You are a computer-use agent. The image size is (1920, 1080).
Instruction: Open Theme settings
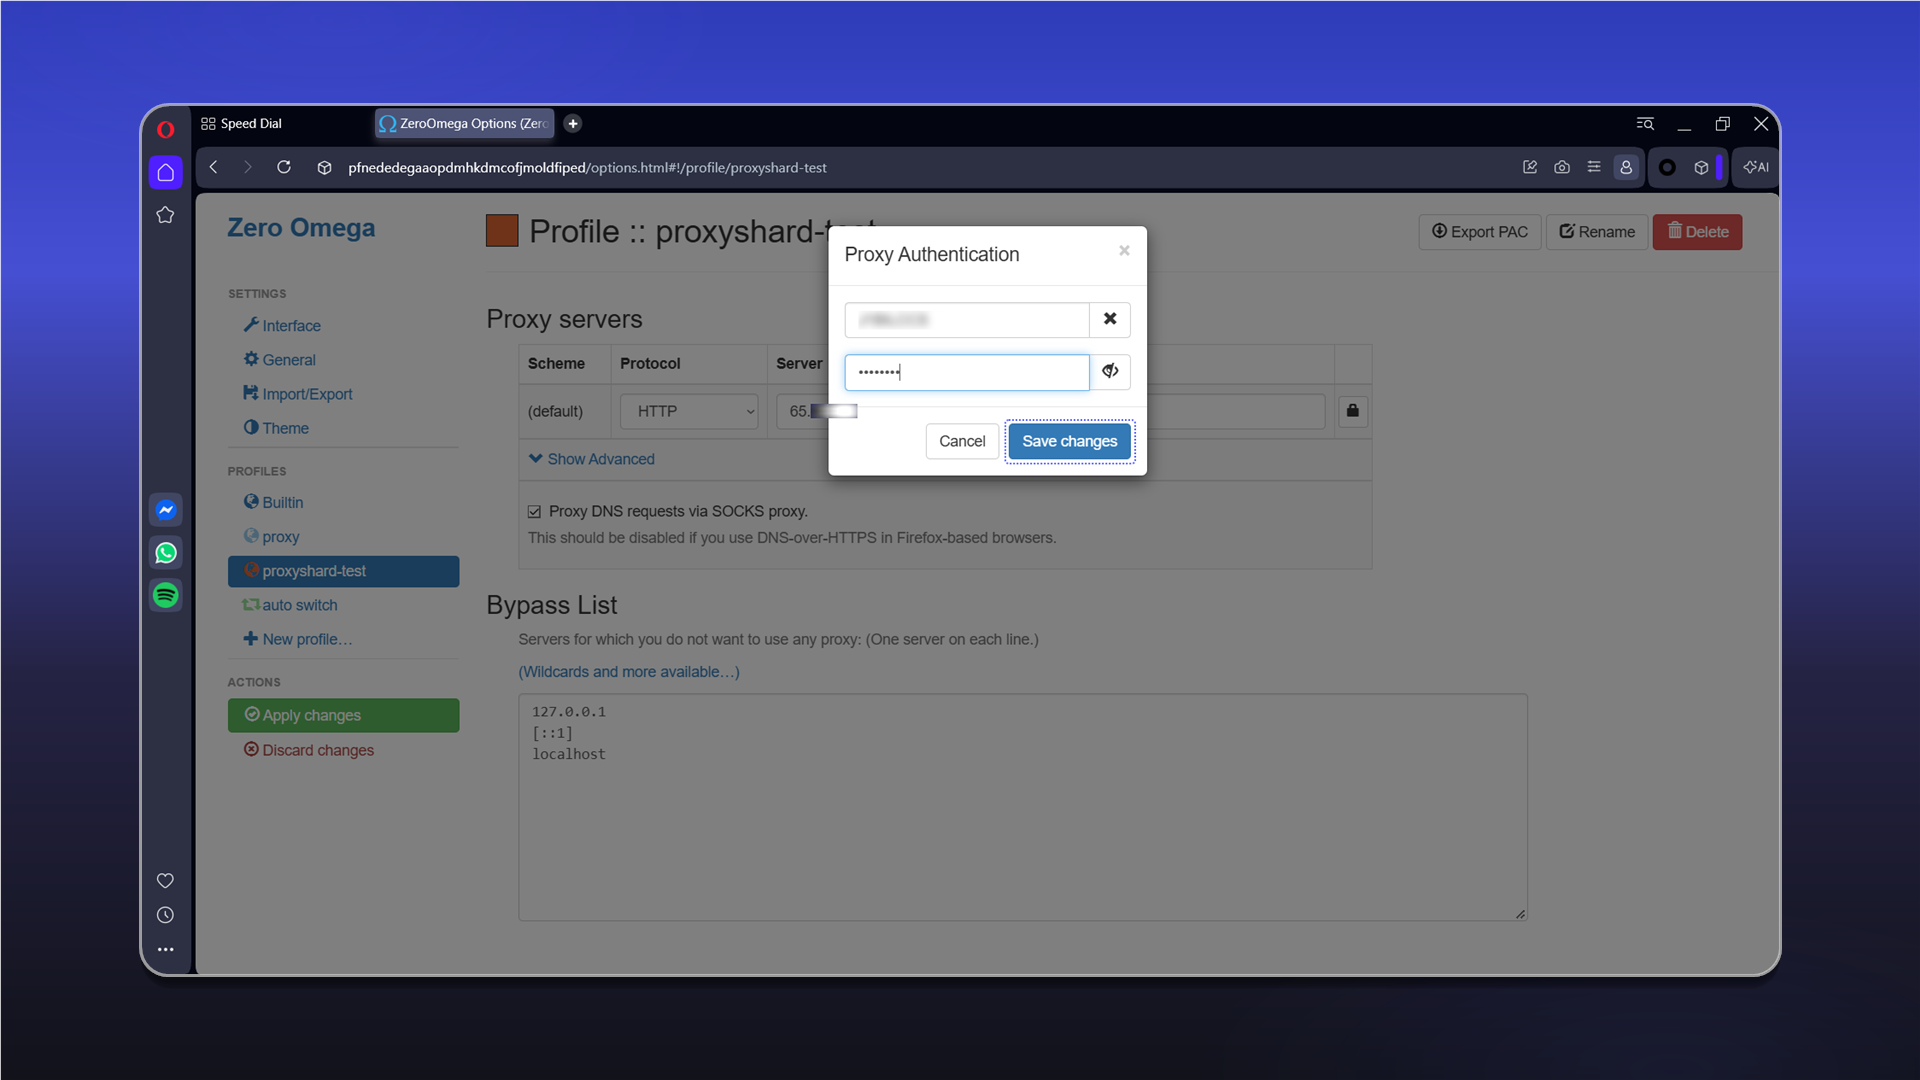pyautogui.click(x=276, y=428)
